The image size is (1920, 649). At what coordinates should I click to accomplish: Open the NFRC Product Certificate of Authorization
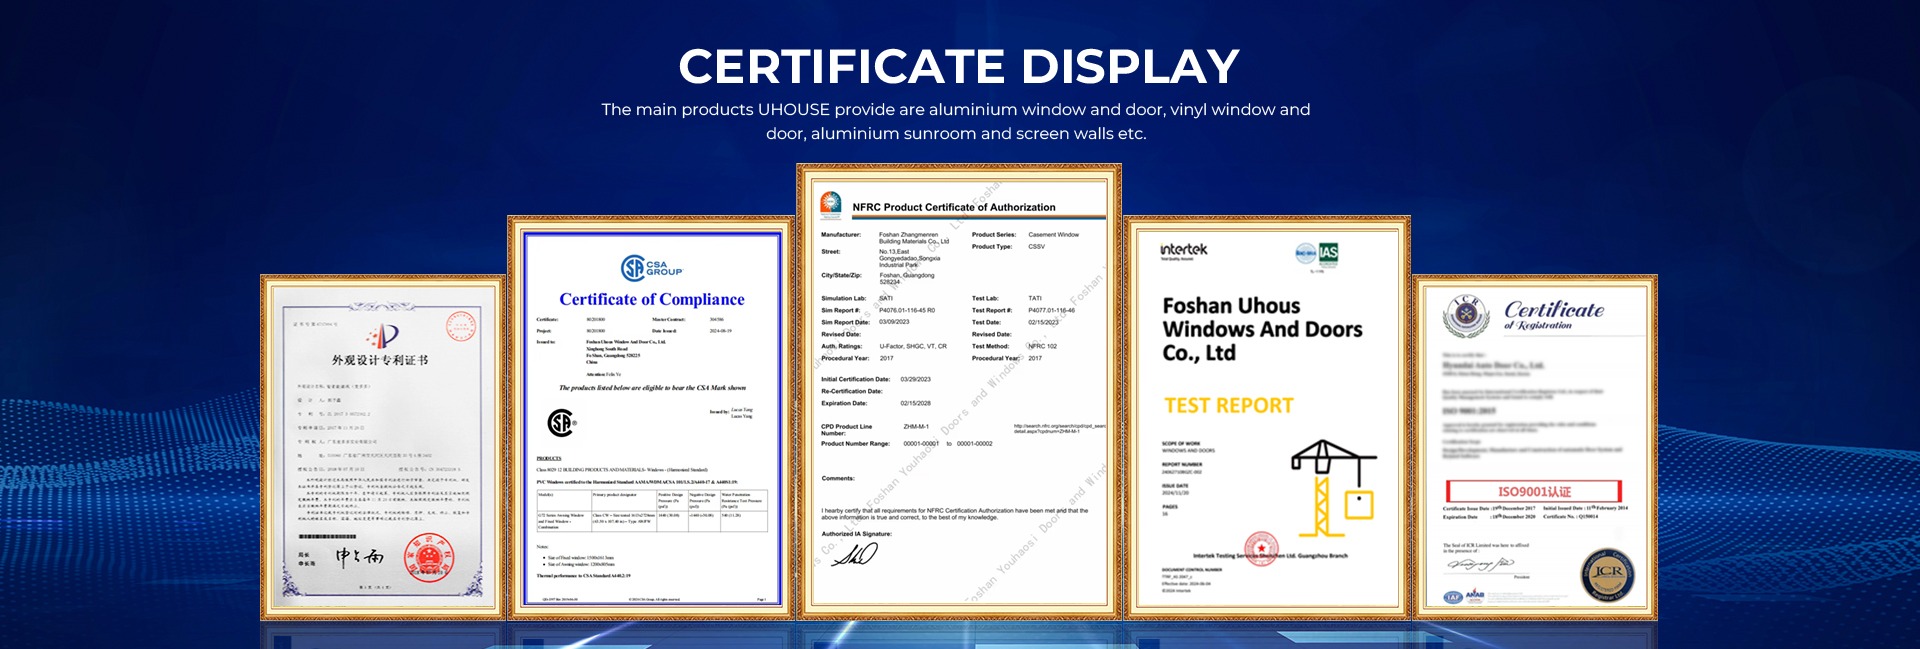[959, 392]
